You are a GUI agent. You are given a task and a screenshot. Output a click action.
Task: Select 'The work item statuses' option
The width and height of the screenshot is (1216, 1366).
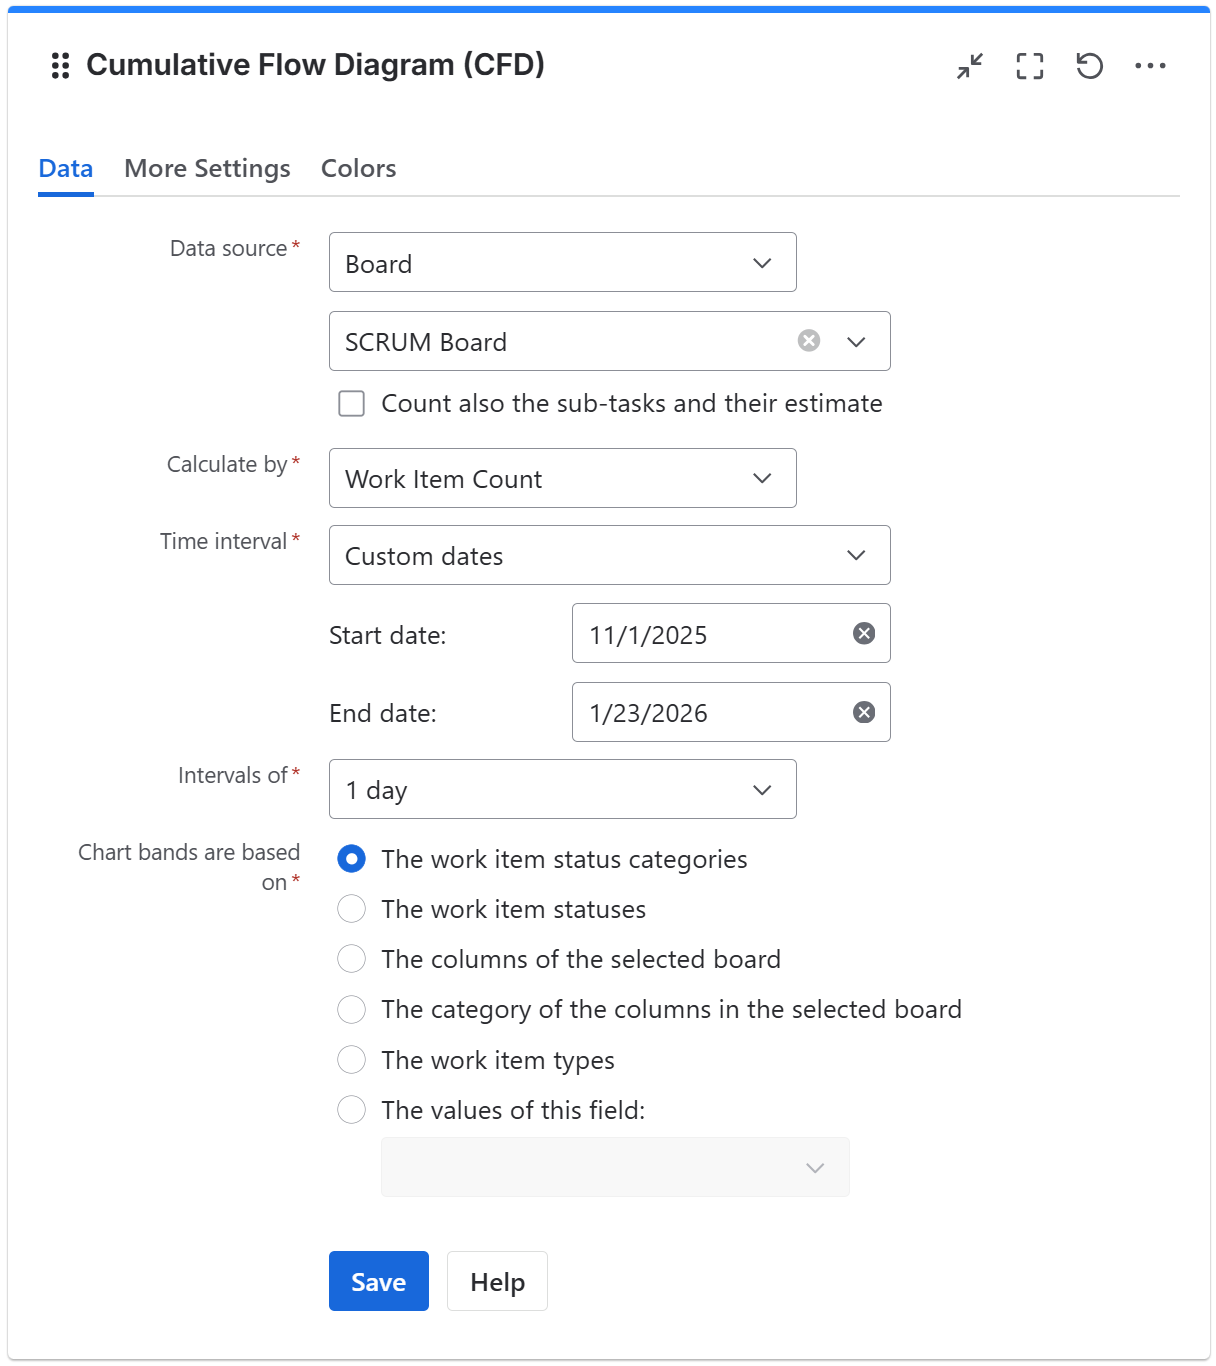coord(351,909)
